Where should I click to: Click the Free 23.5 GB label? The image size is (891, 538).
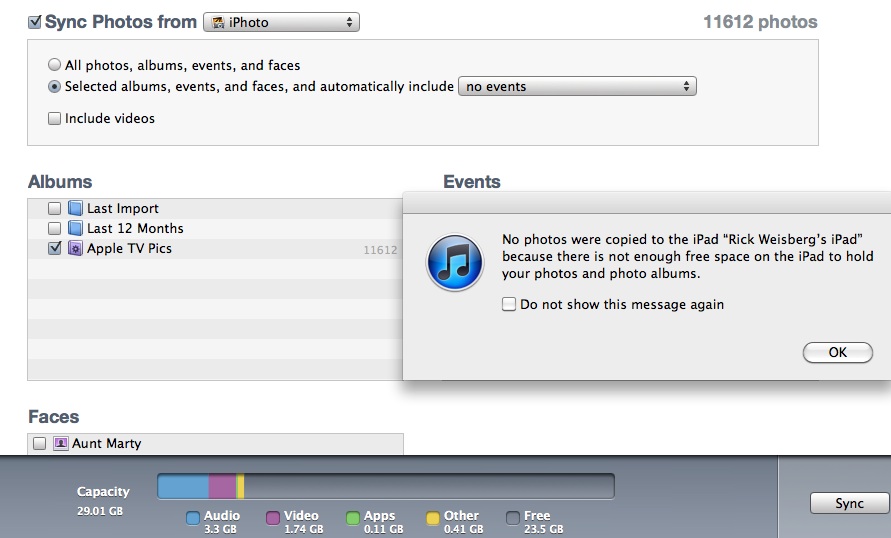click(x=544, y=522)
